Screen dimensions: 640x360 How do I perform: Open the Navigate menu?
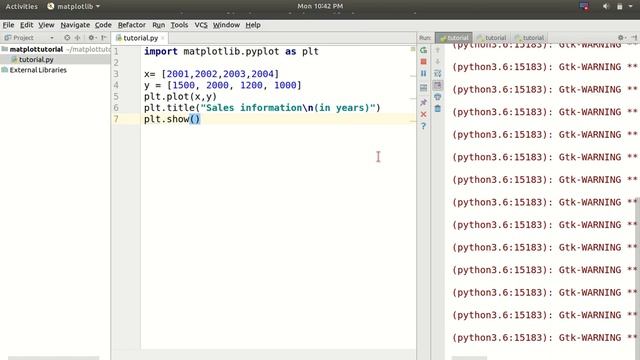[x=75, y=25]
